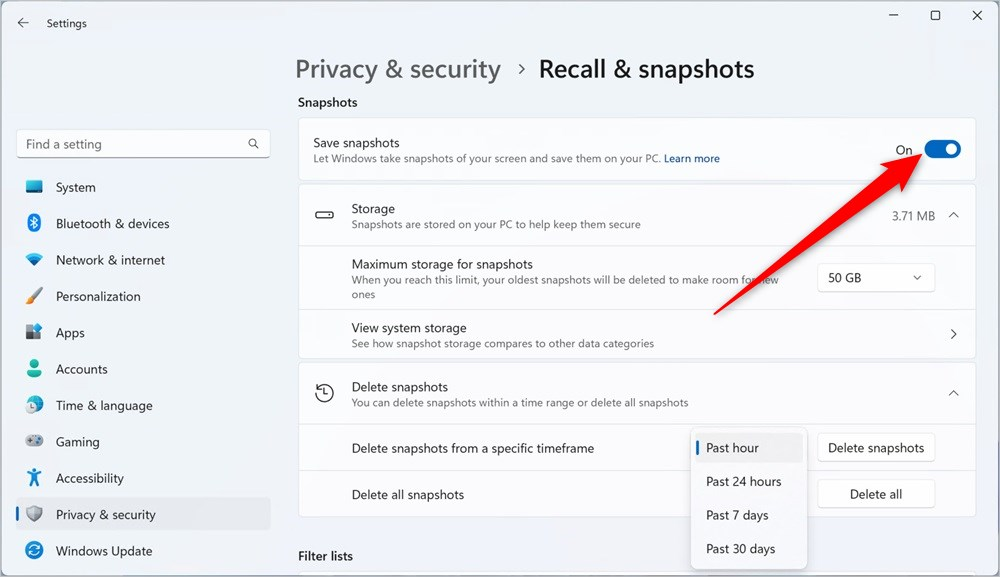
Task: Toggle off Save snapshots
Action: [x=941, y=149]
